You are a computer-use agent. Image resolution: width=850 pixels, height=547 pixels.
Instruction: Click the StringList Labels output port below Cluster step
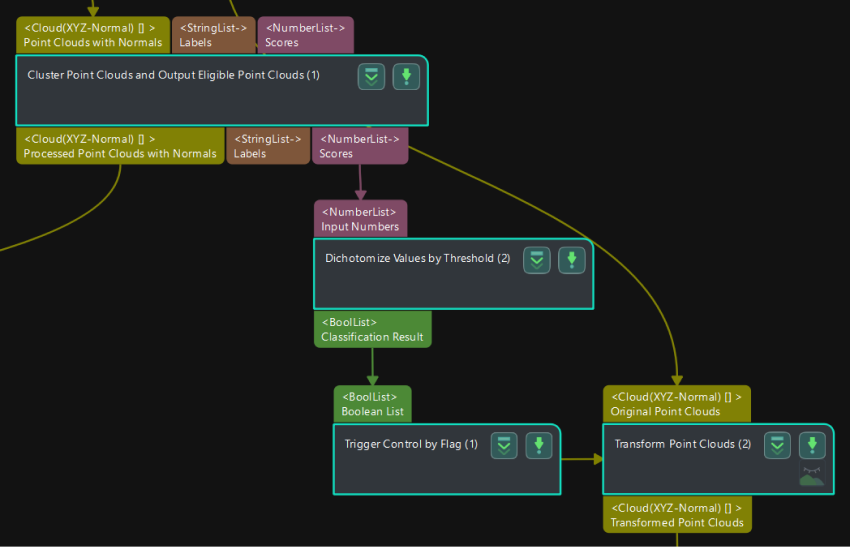tap(268, 146)
